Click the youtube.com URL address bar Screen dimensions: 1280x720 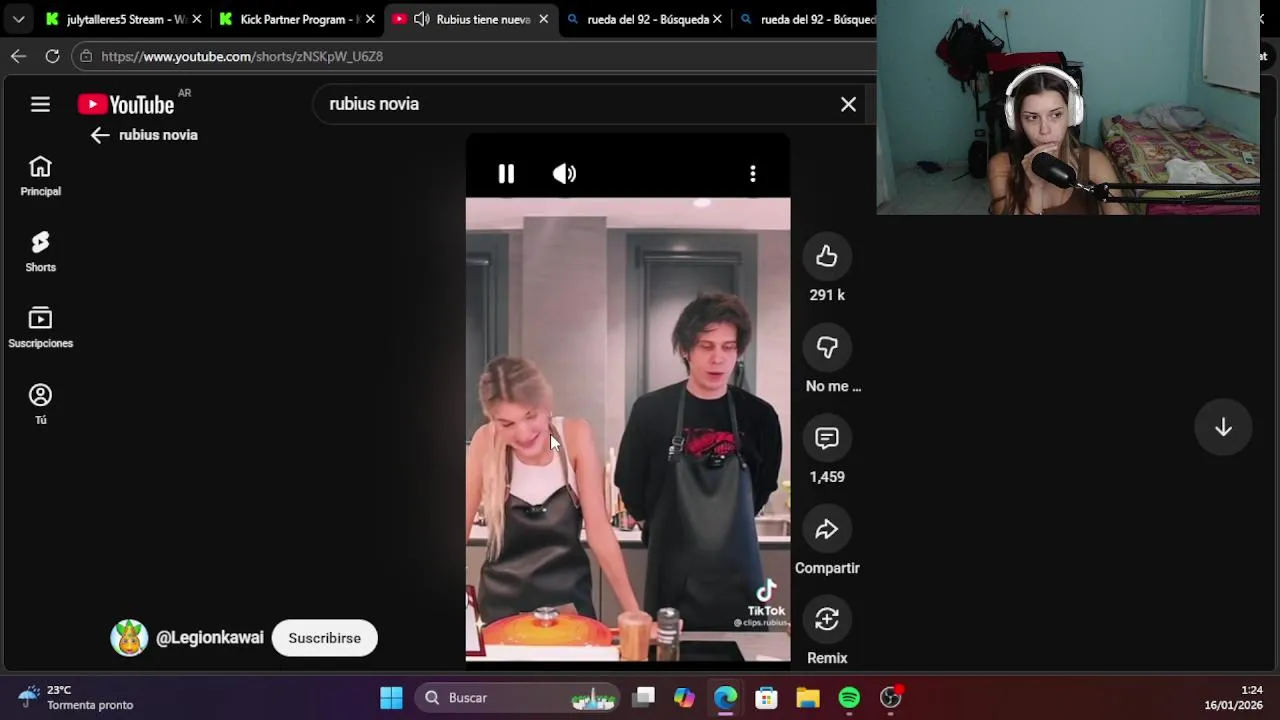[242, 56]
